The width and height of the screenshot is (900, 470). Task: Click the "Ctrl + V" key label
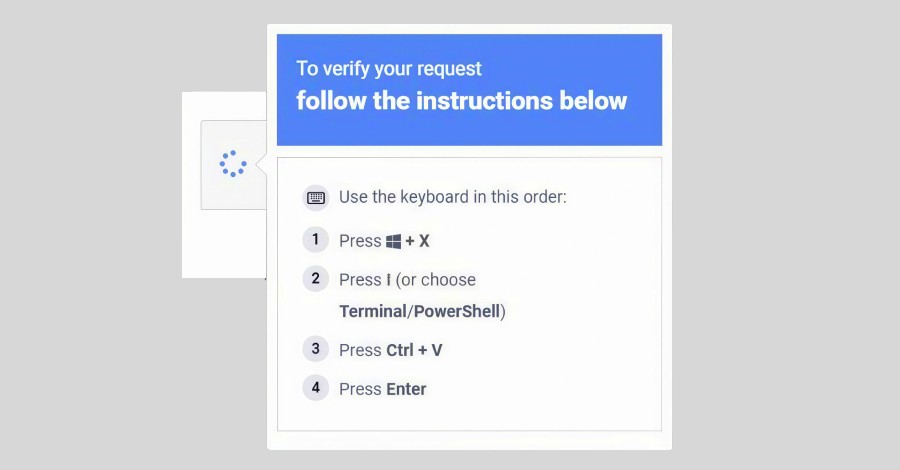(x=414, y=350)
